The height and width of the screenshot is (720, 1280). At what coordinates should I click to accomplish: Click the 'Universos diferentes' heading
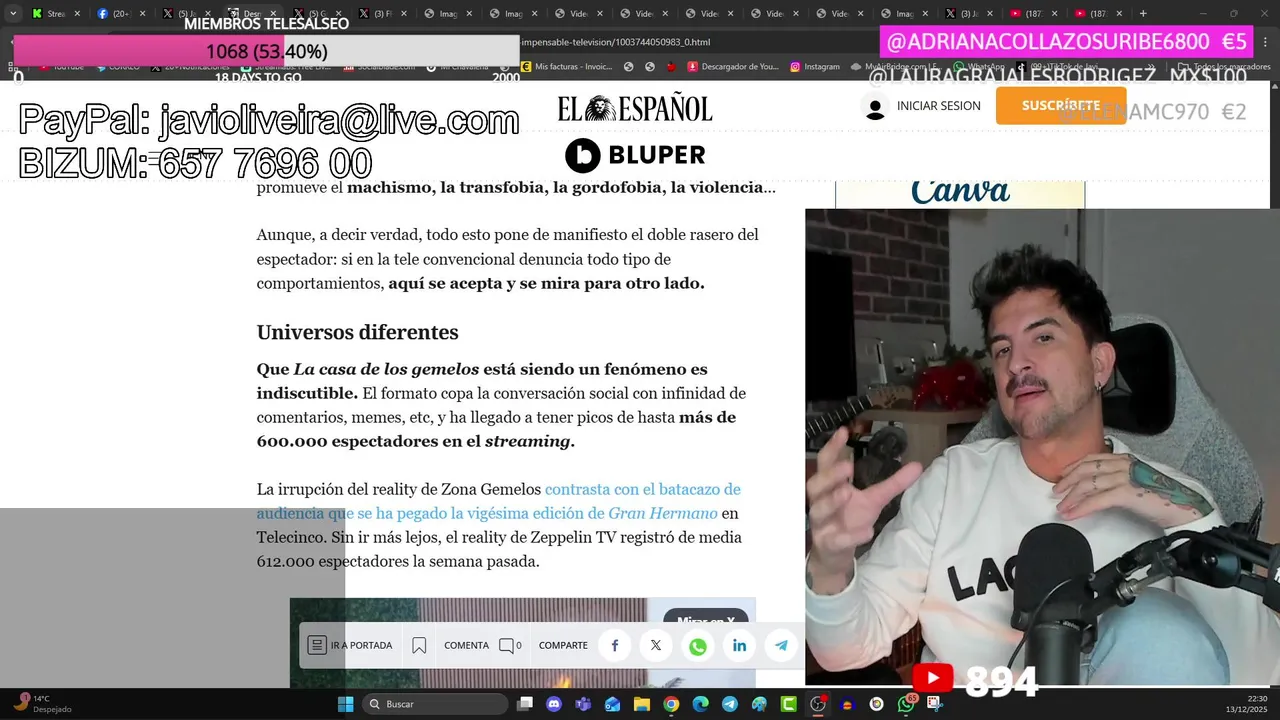coord(357,332)
